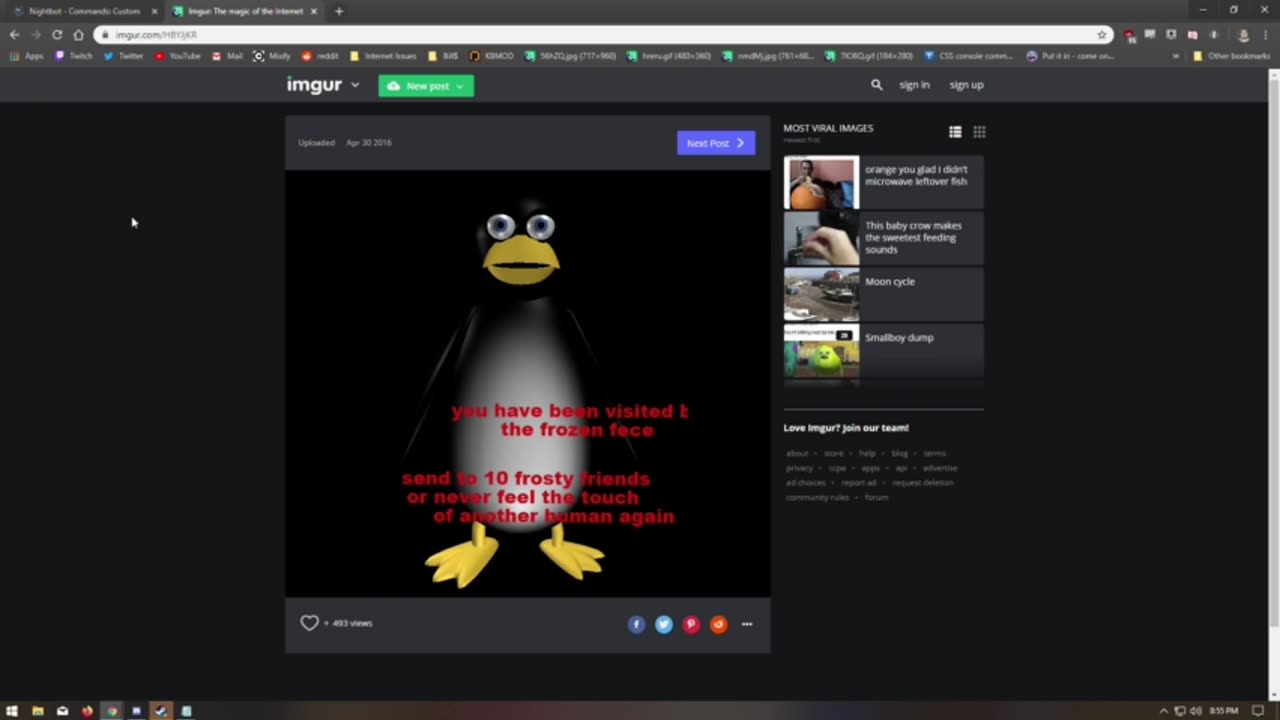Favorite the post with the heart icon
1280x720 pixels.
pos(309,623)
